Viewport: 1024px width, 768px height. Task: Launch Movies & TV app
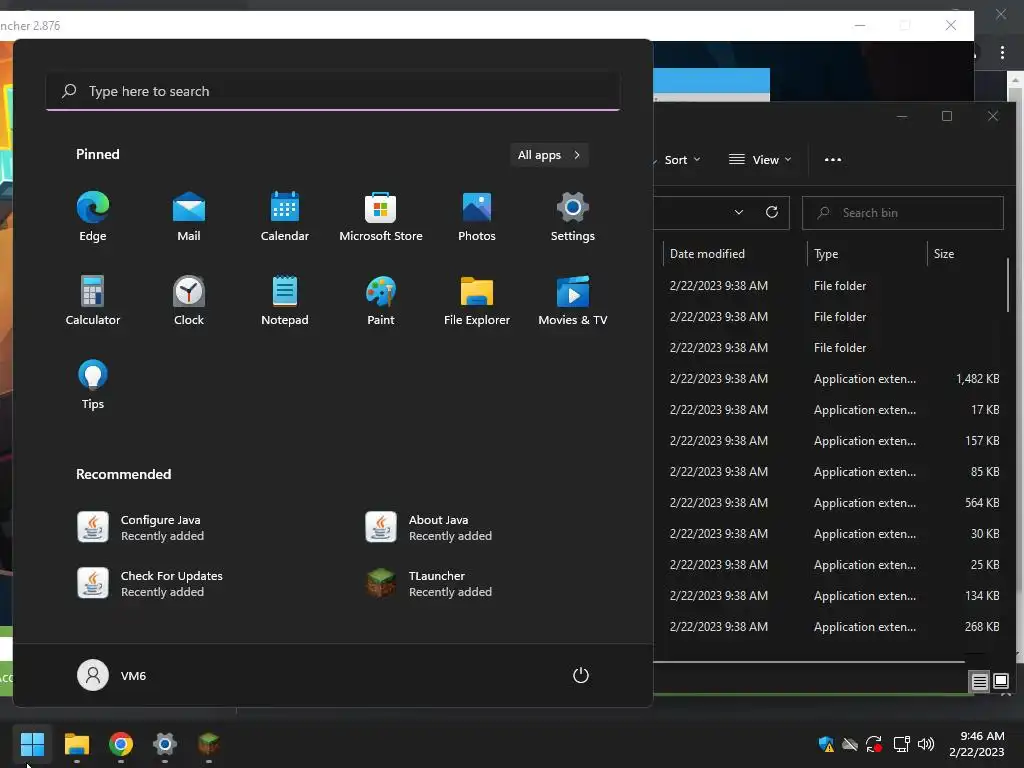coord(573,300)
